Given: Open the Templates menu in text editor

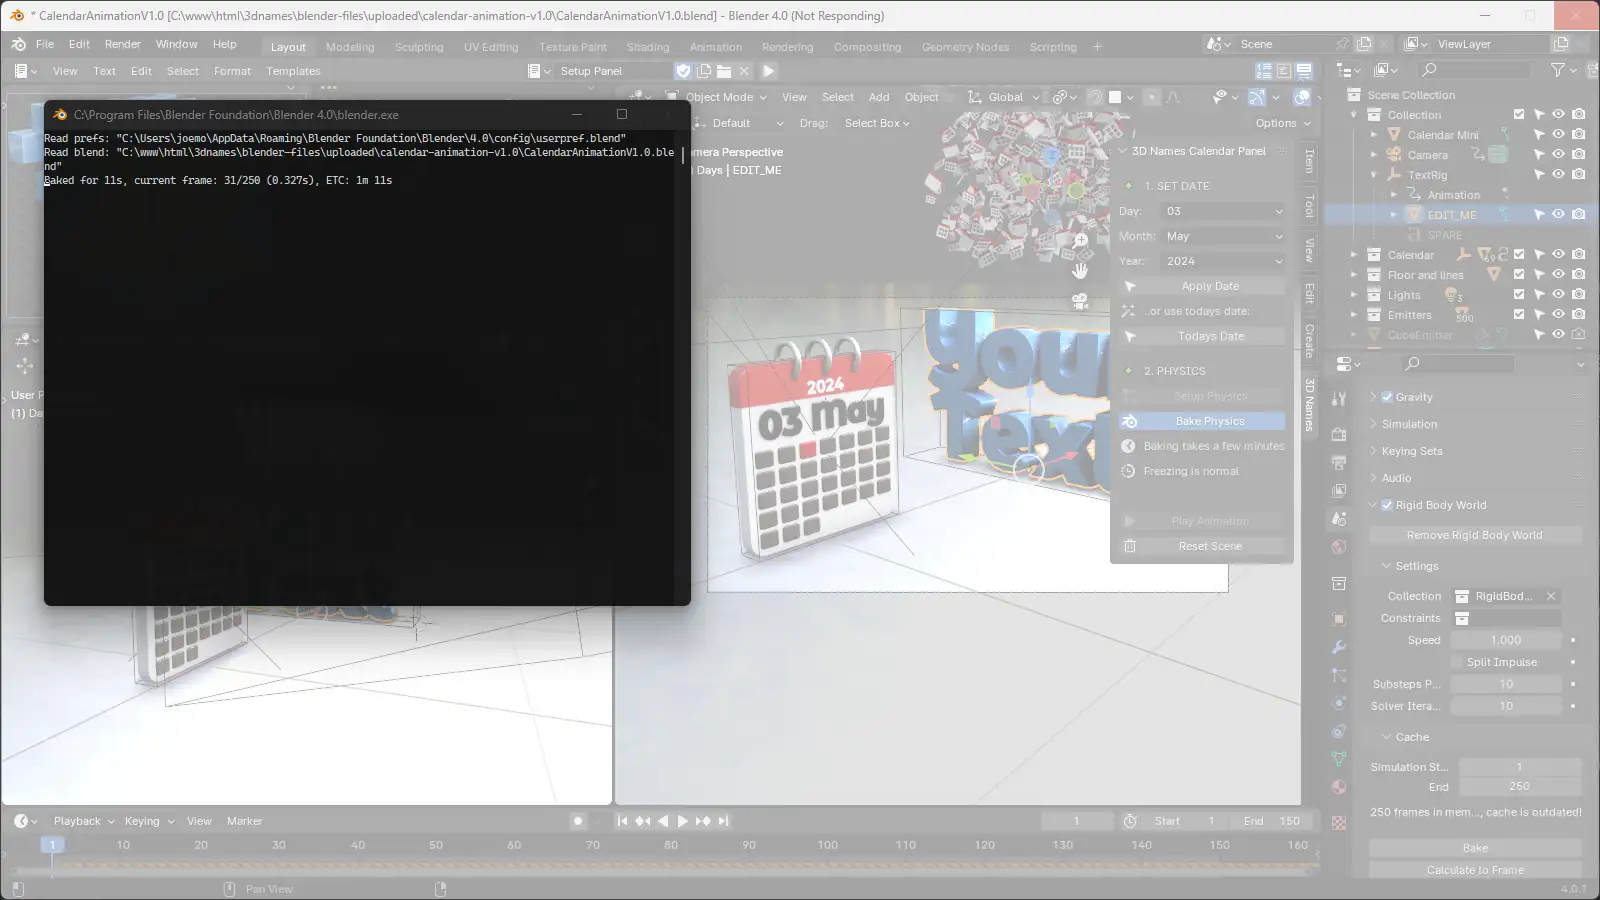Looking at the screenshot, I should (x=293, y=71).
